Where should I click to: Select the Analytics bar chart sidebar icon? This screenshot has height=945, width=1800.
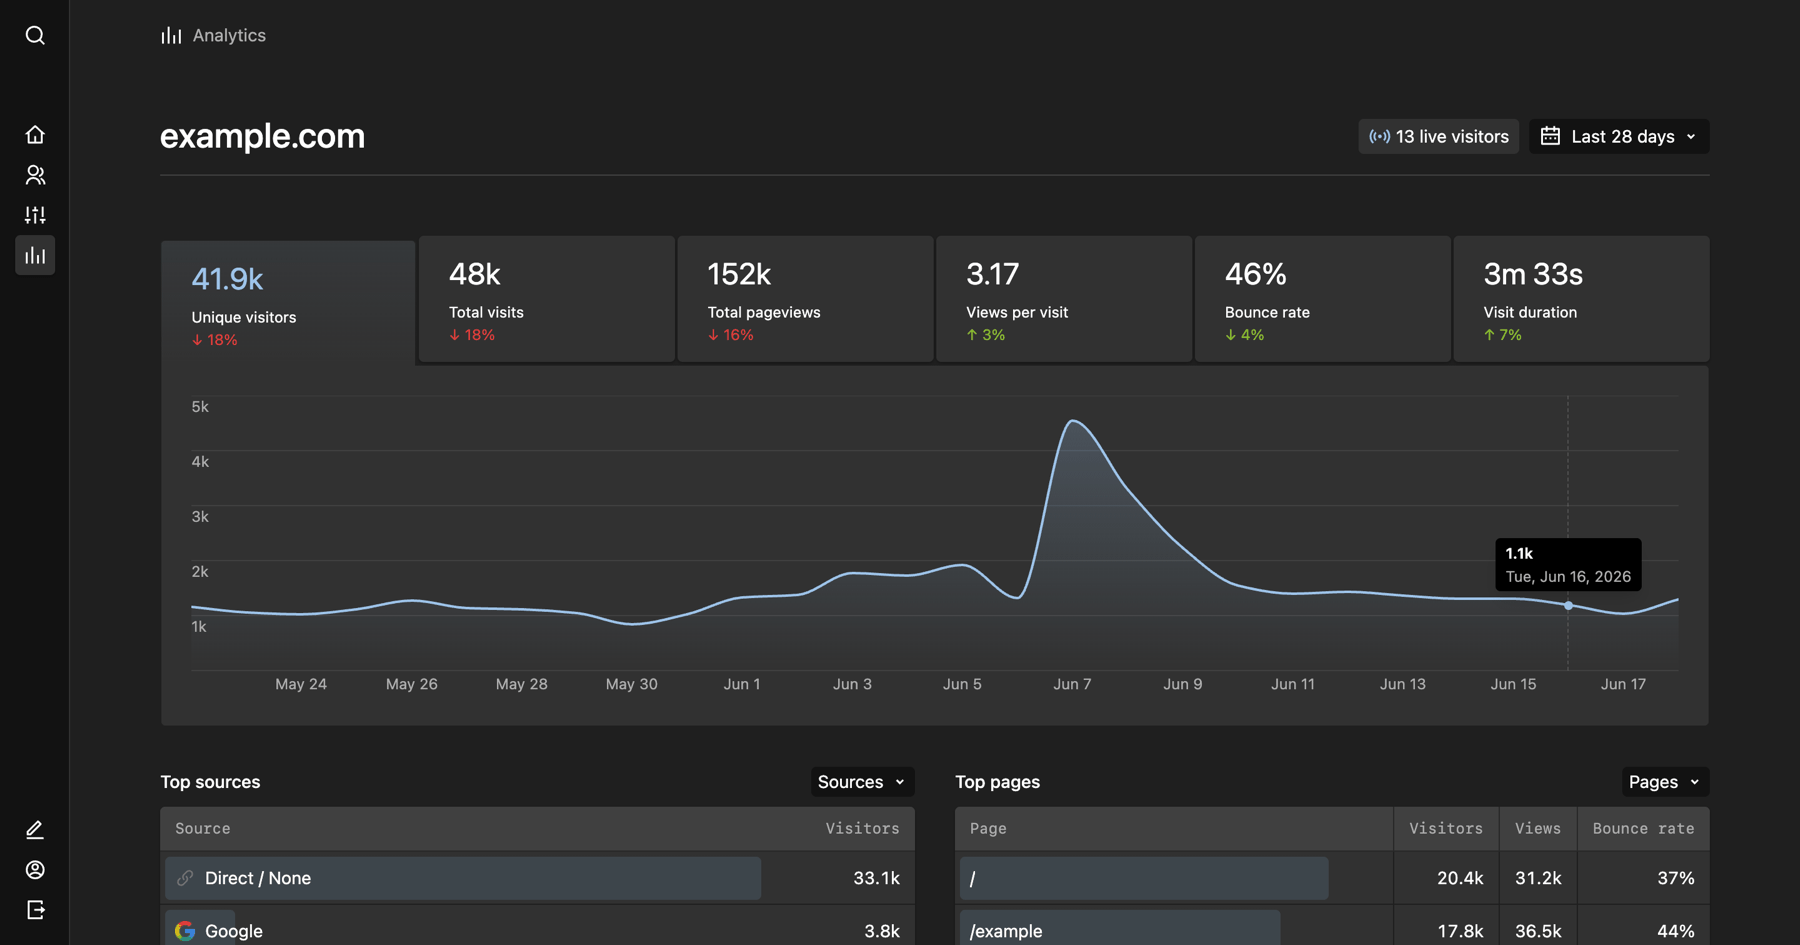point(35,255)
